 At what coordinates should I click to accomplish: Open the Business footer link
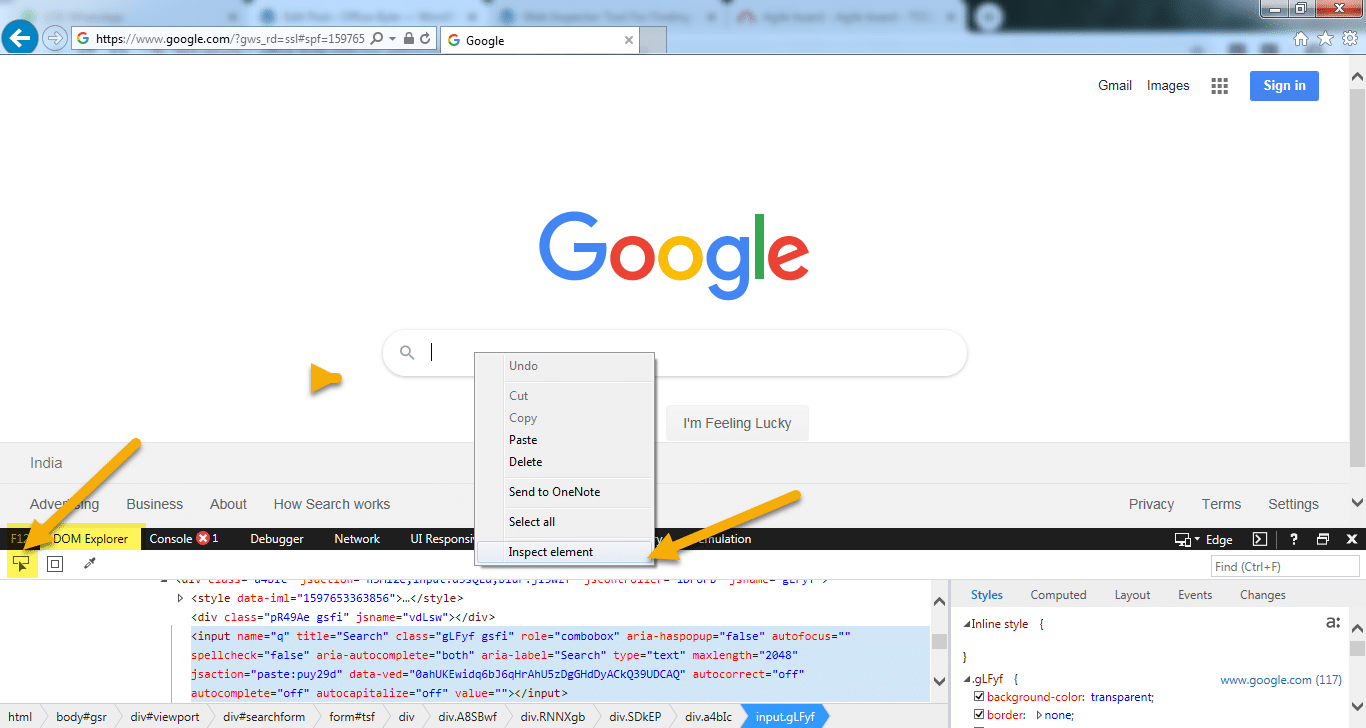pos(155,504)
